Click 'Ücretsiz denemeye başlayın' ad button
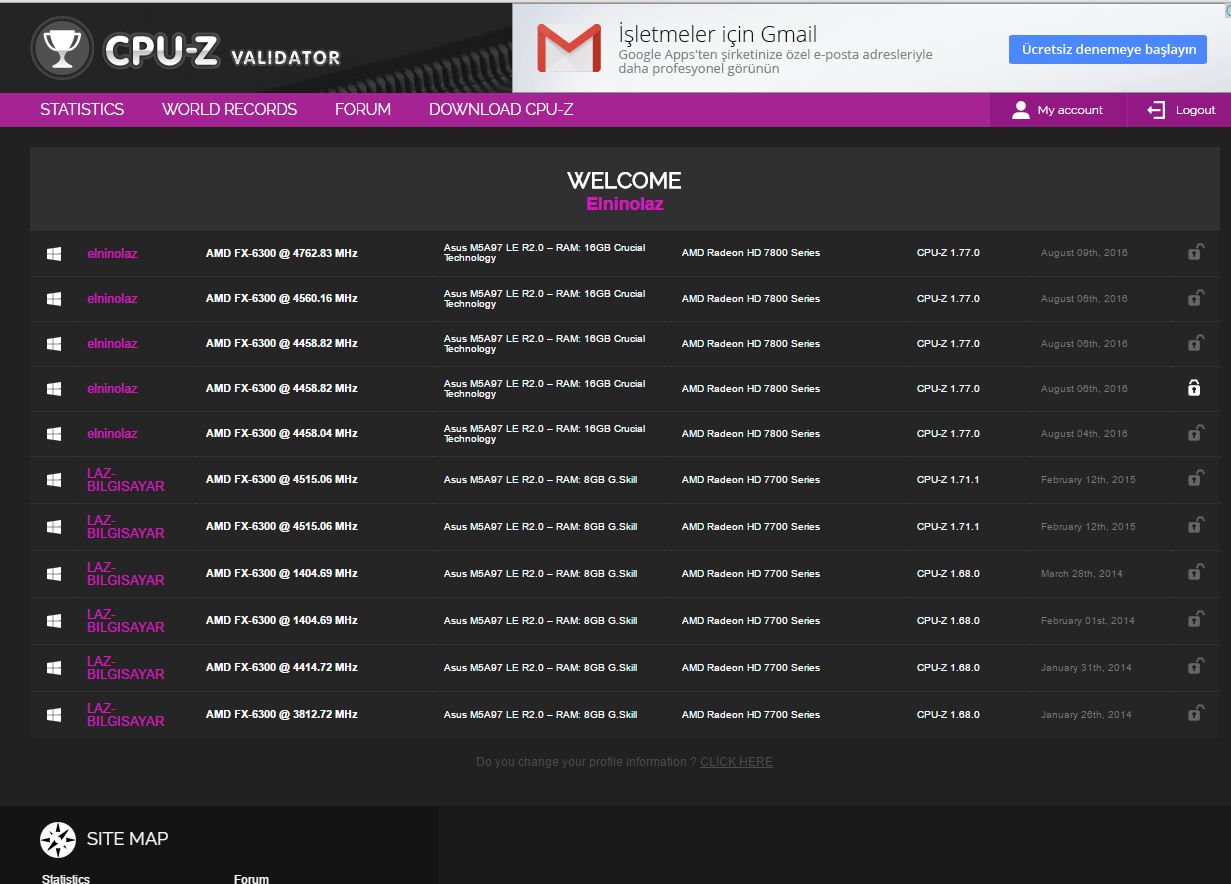Image resolution: width=1231 pixels, height=884 pixels. pos(1108,49)
